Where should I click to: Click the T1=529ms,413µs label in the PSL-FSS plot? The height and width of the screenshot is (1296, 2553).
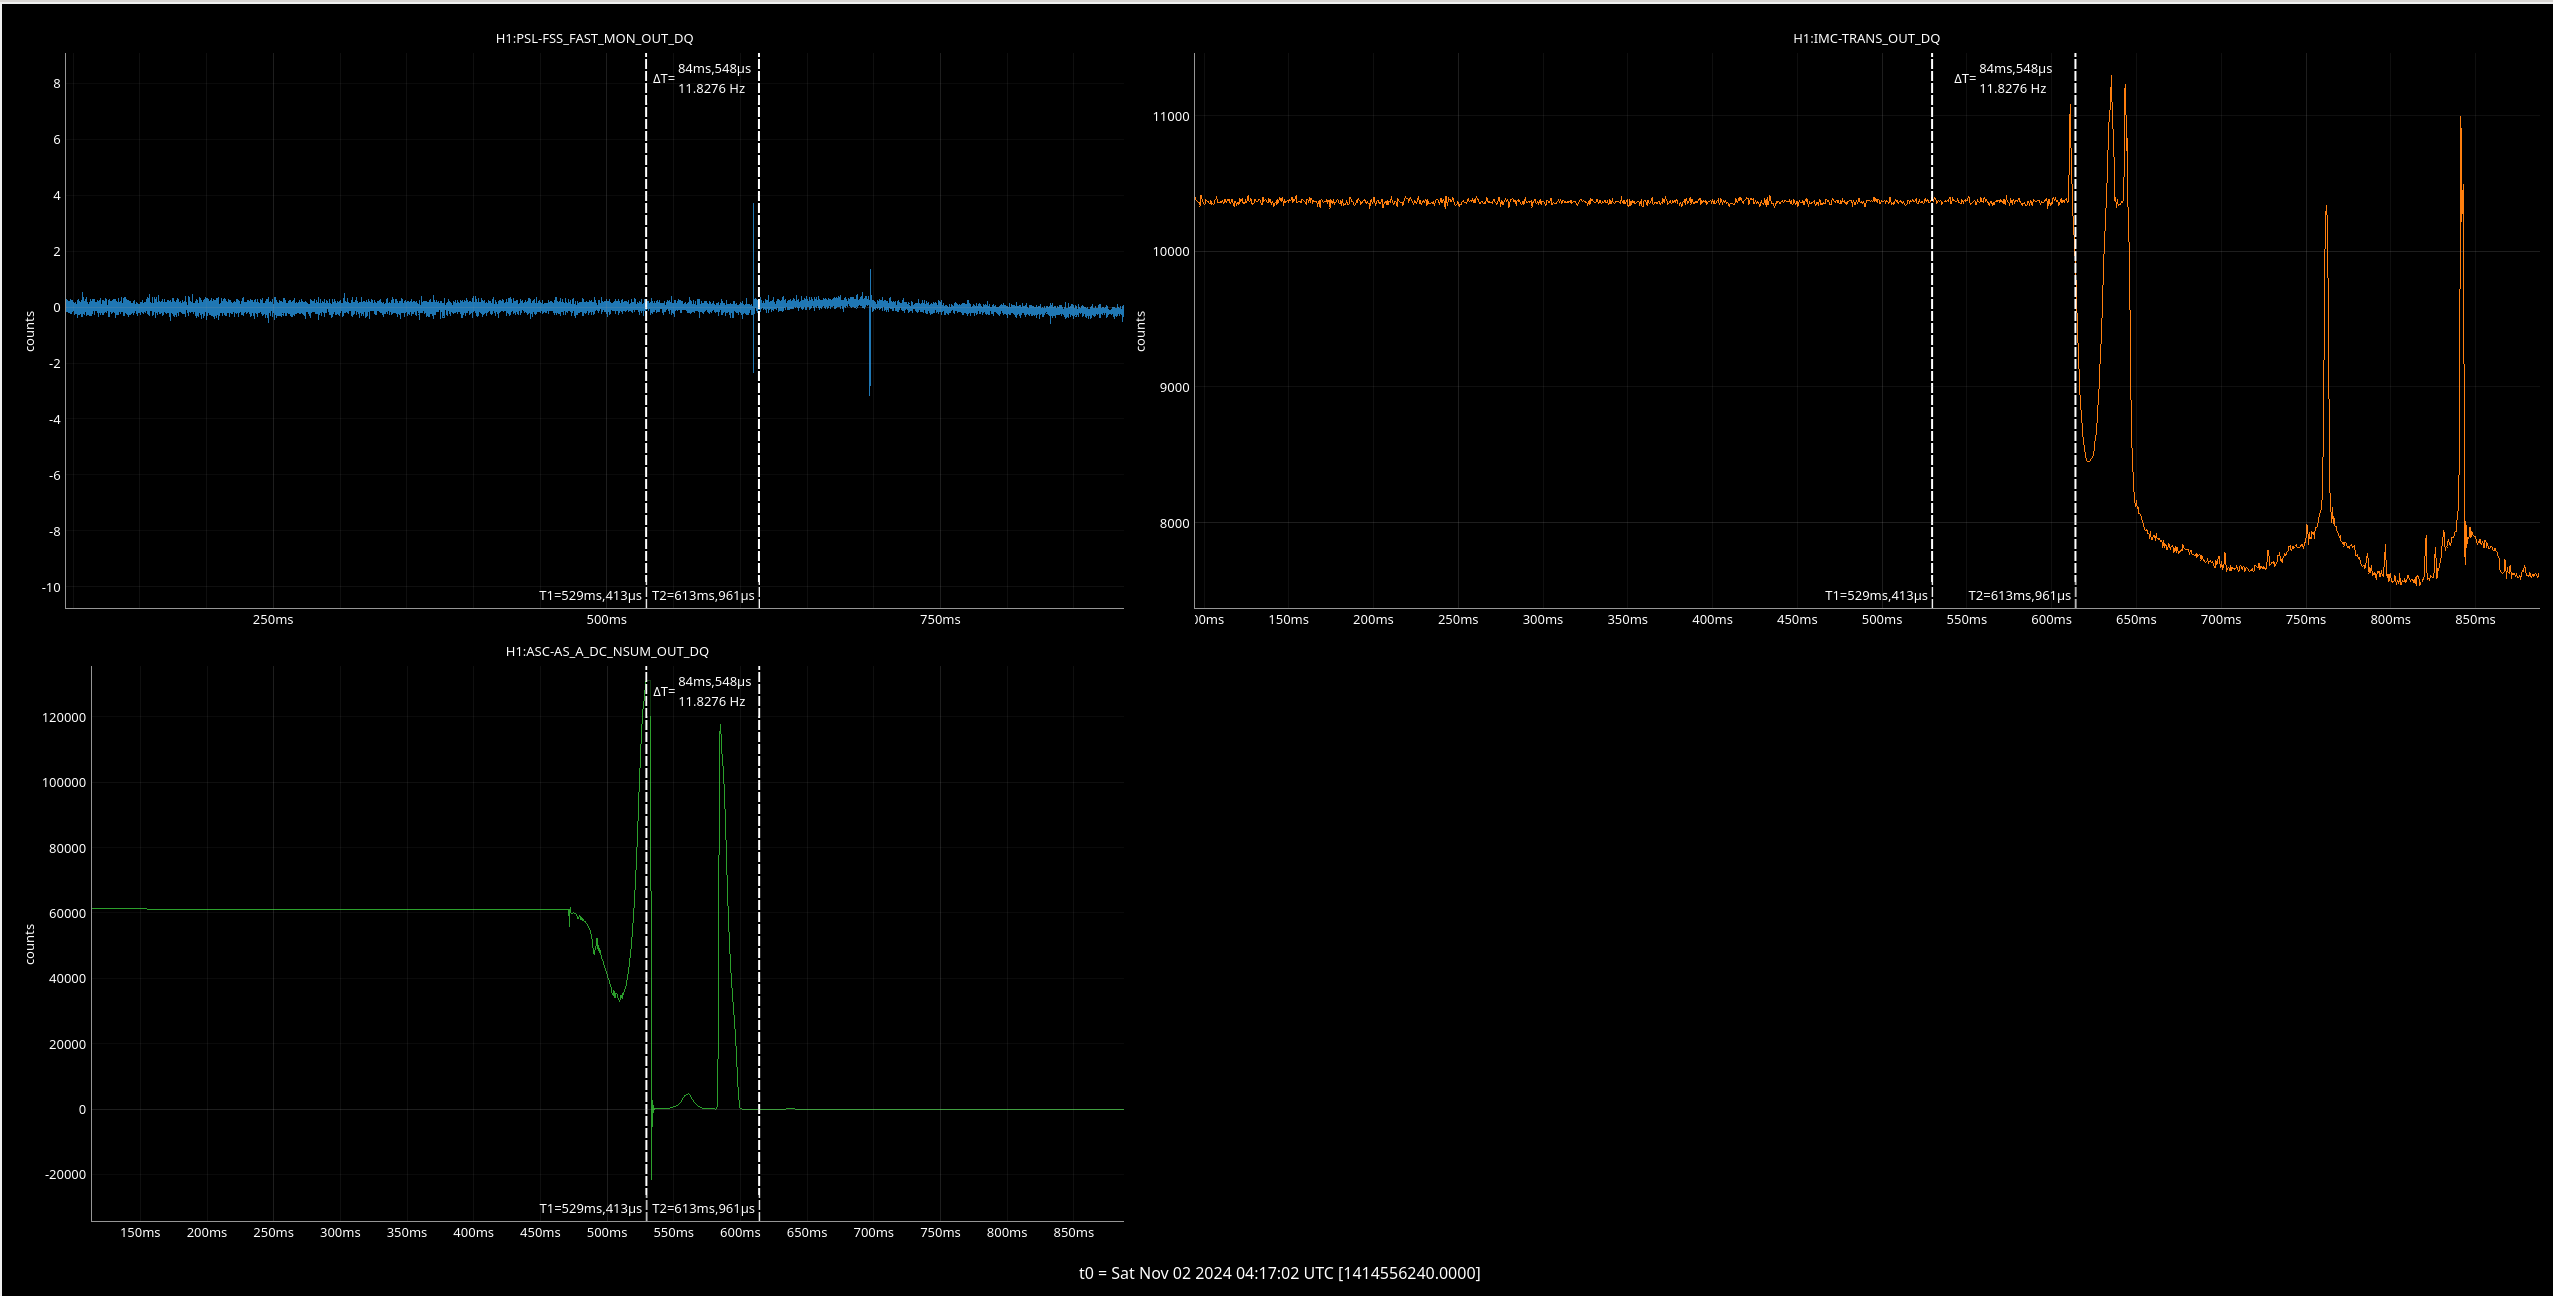590,595
